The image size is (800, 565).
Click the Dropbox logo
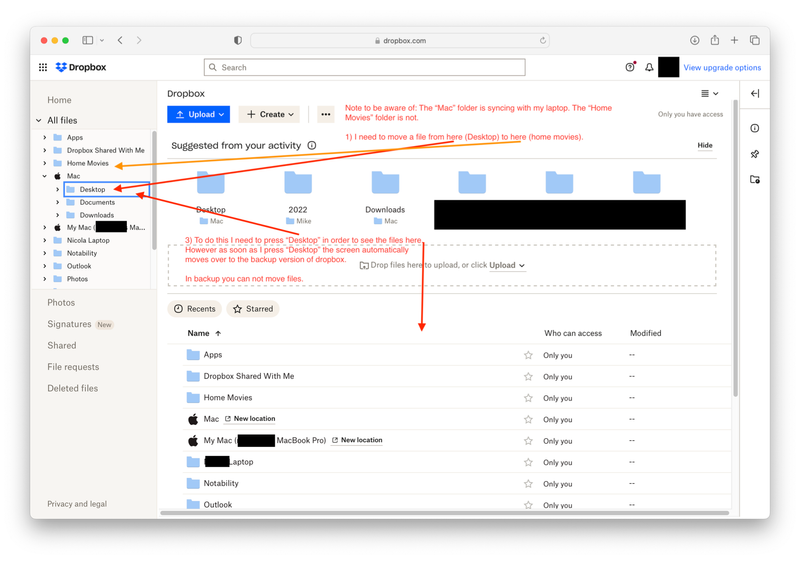click(x=81, y=67)
